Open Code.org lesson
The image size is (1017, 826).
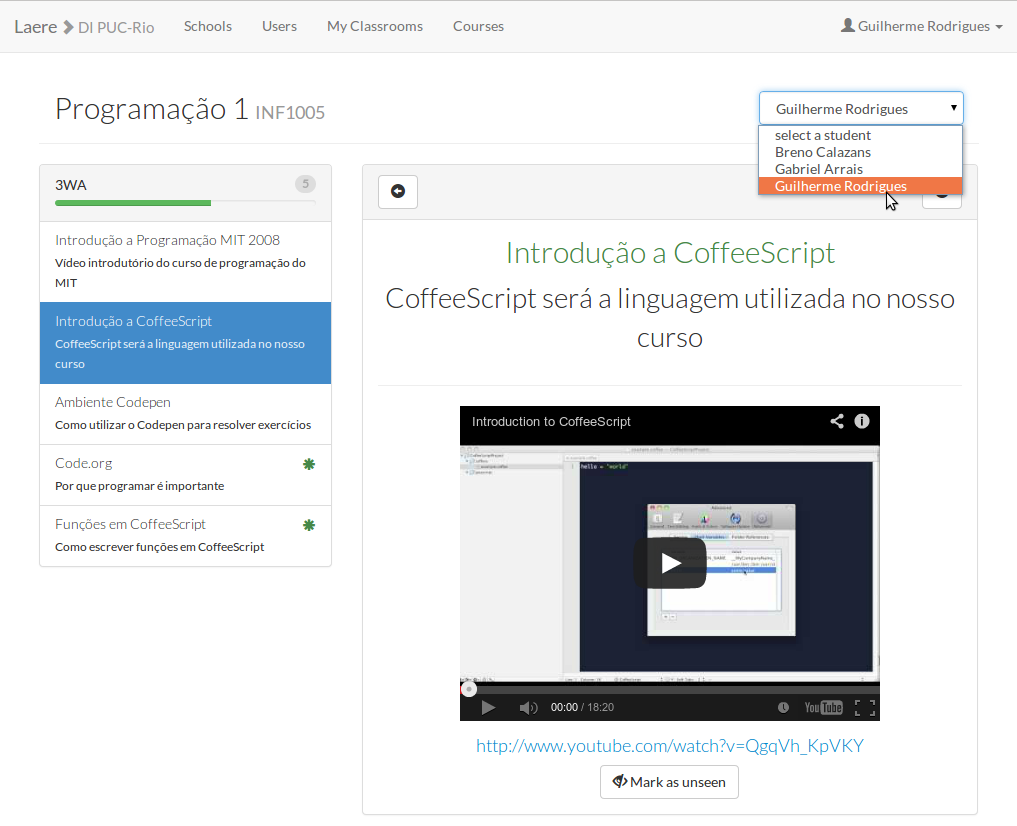pos(185,475)
